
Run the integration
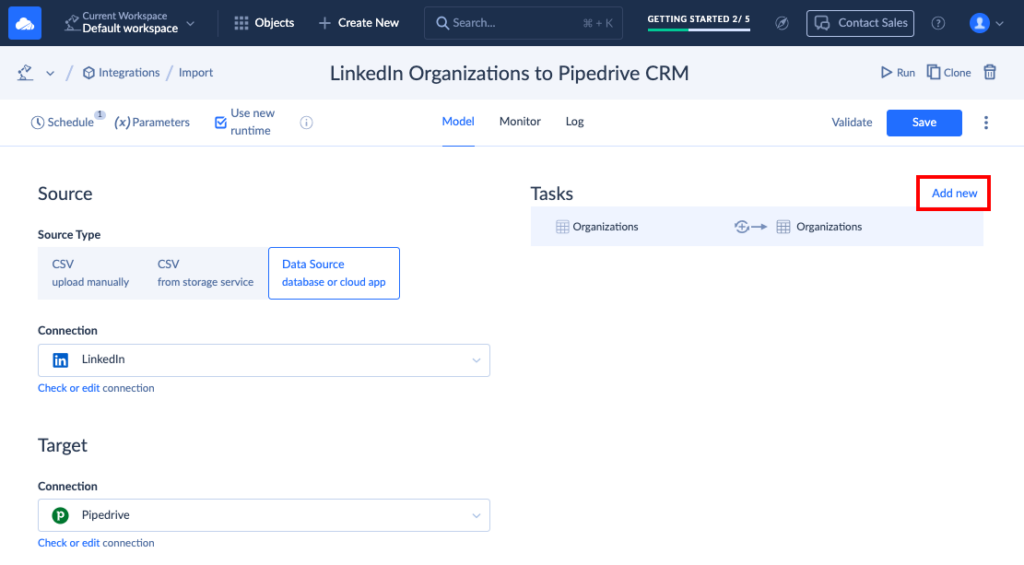897,73
